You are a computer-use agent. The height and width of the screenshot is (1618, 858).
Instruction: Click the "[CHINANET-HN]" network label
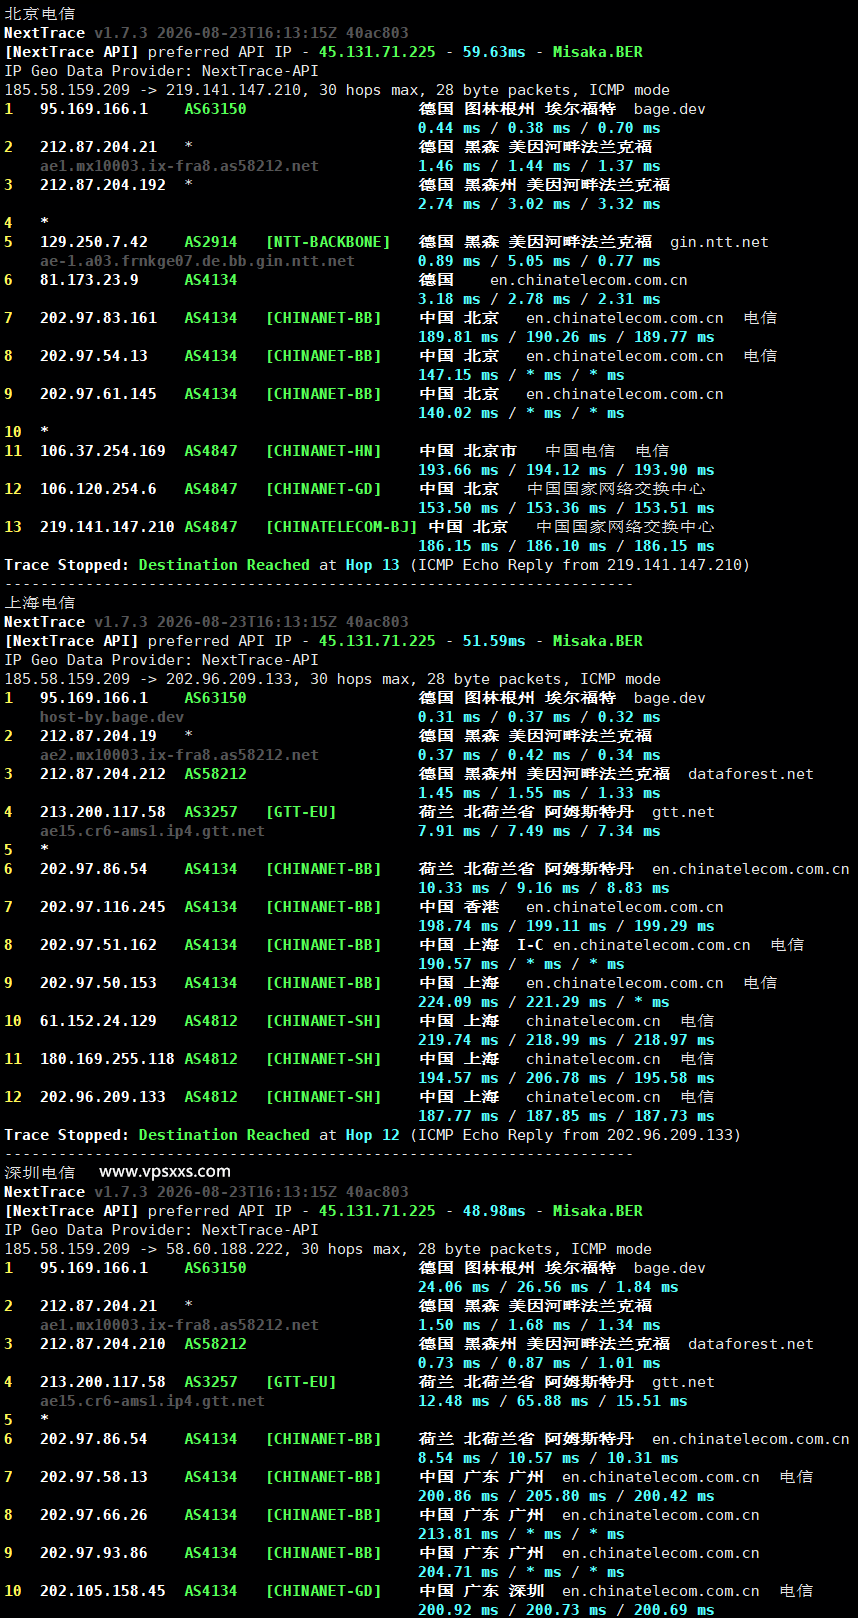(324, 451)
